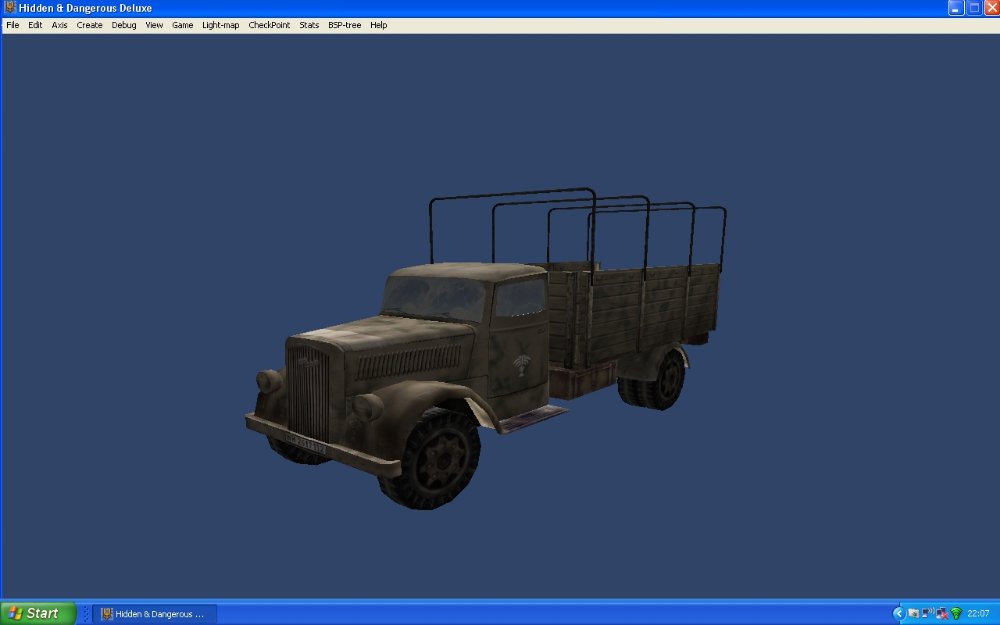Open the Debug menu

124,25
